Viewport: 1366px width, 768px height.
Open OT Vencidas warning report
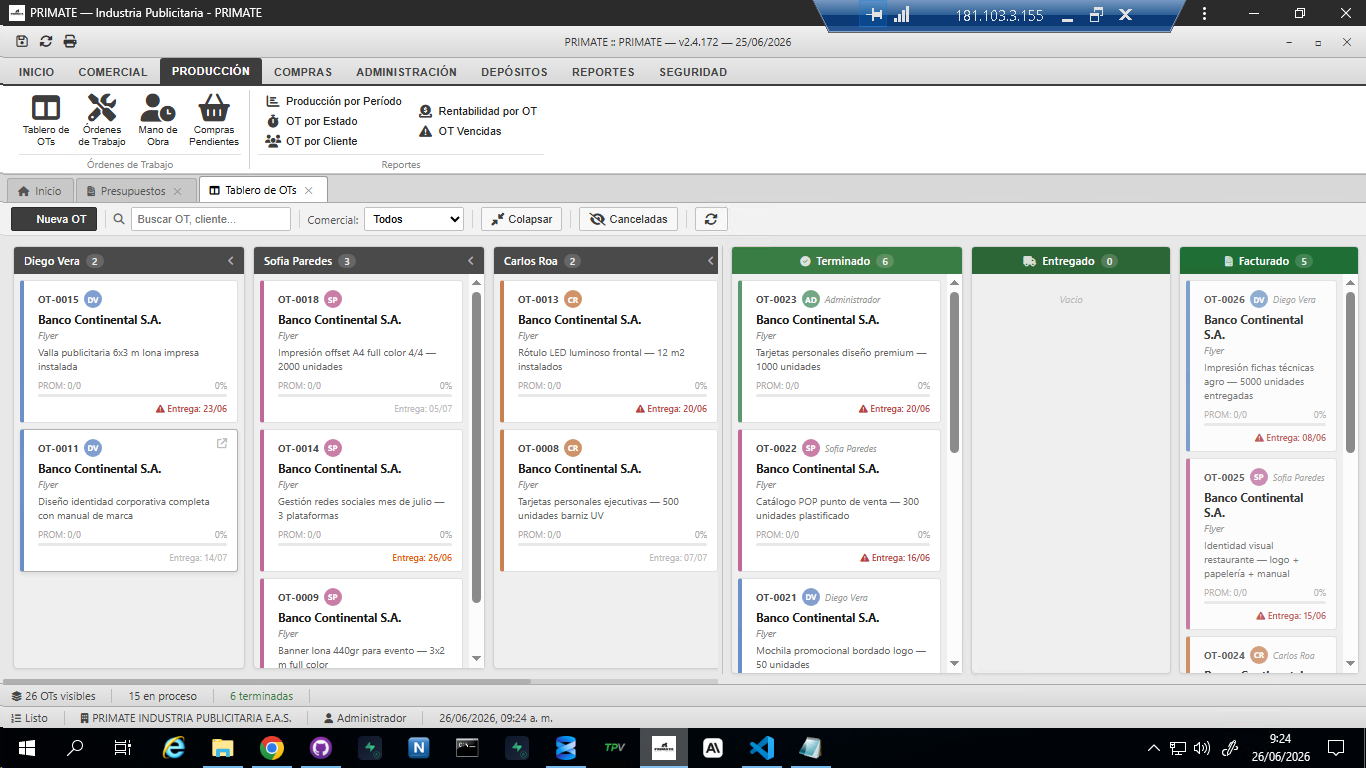click(460, 131)
